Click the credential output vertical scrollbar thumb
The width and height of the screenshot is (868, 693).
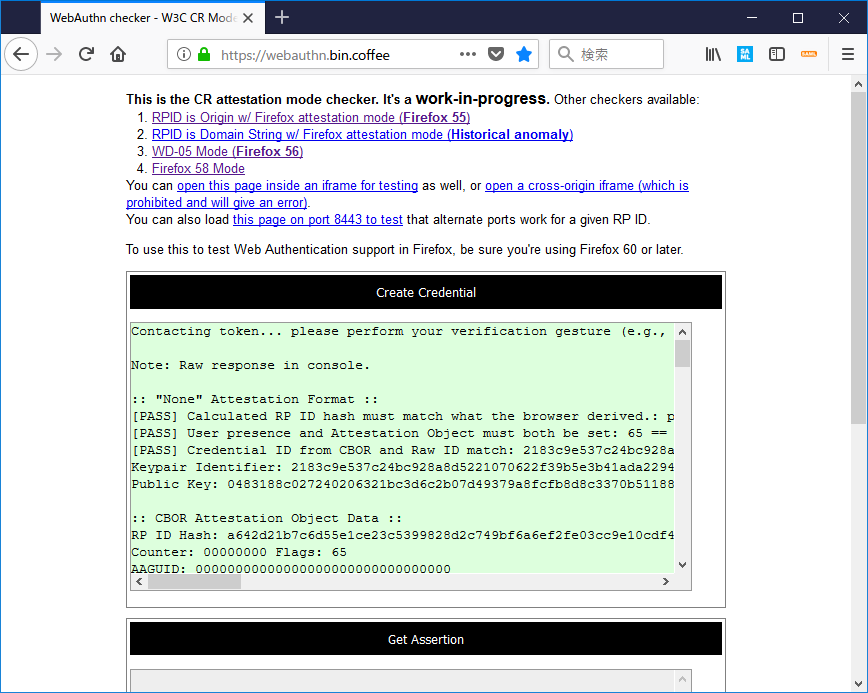click(x=683, y=354)
